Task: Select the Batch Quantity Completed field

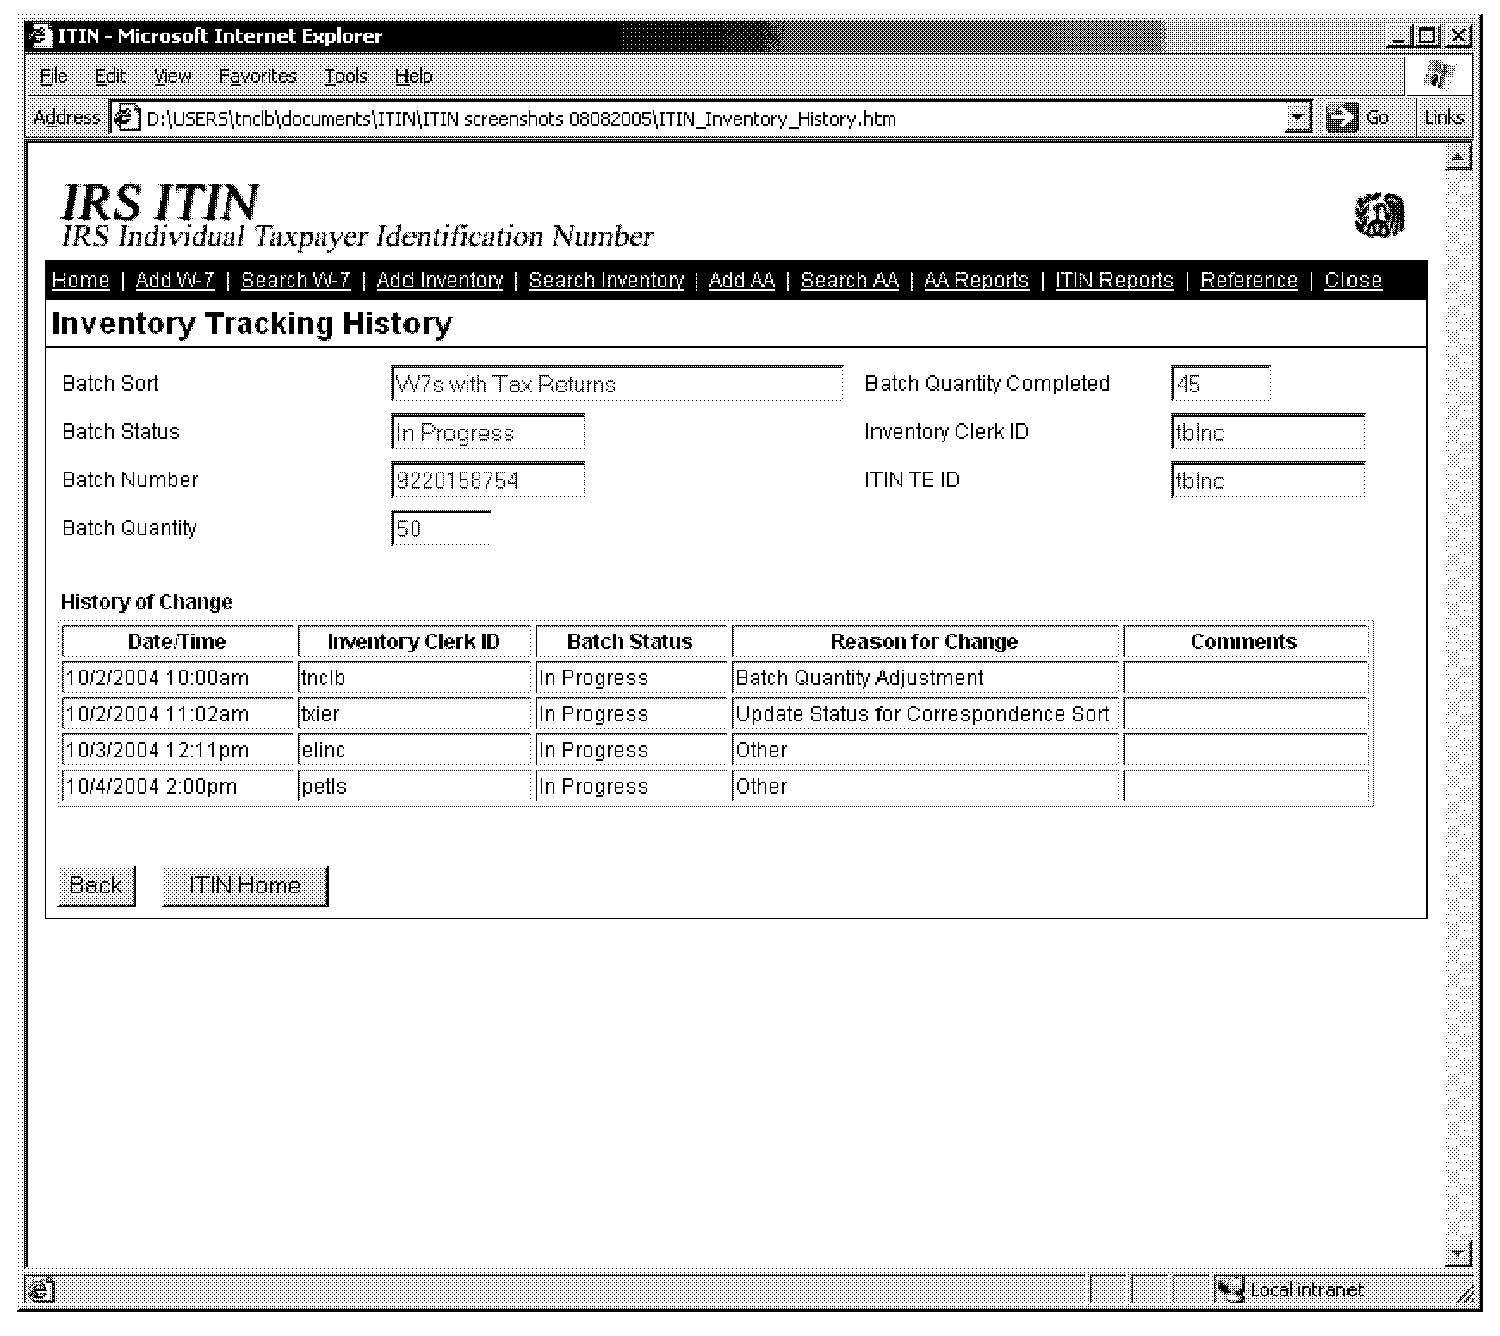Action: [x=1220, y=384]
